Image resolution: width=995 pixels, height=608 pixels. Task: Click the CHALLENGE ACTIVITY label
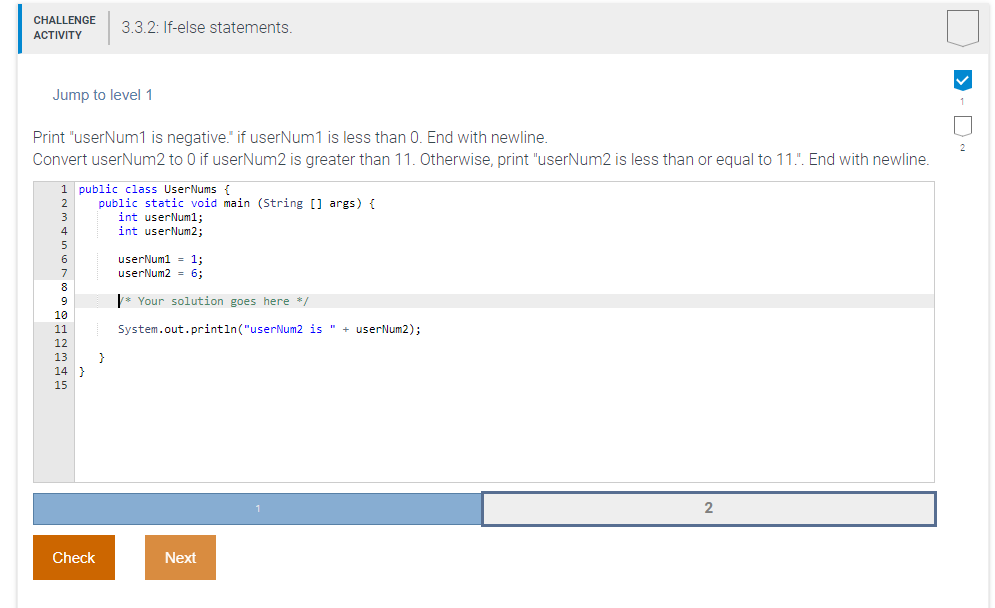(x=64, y=28)
